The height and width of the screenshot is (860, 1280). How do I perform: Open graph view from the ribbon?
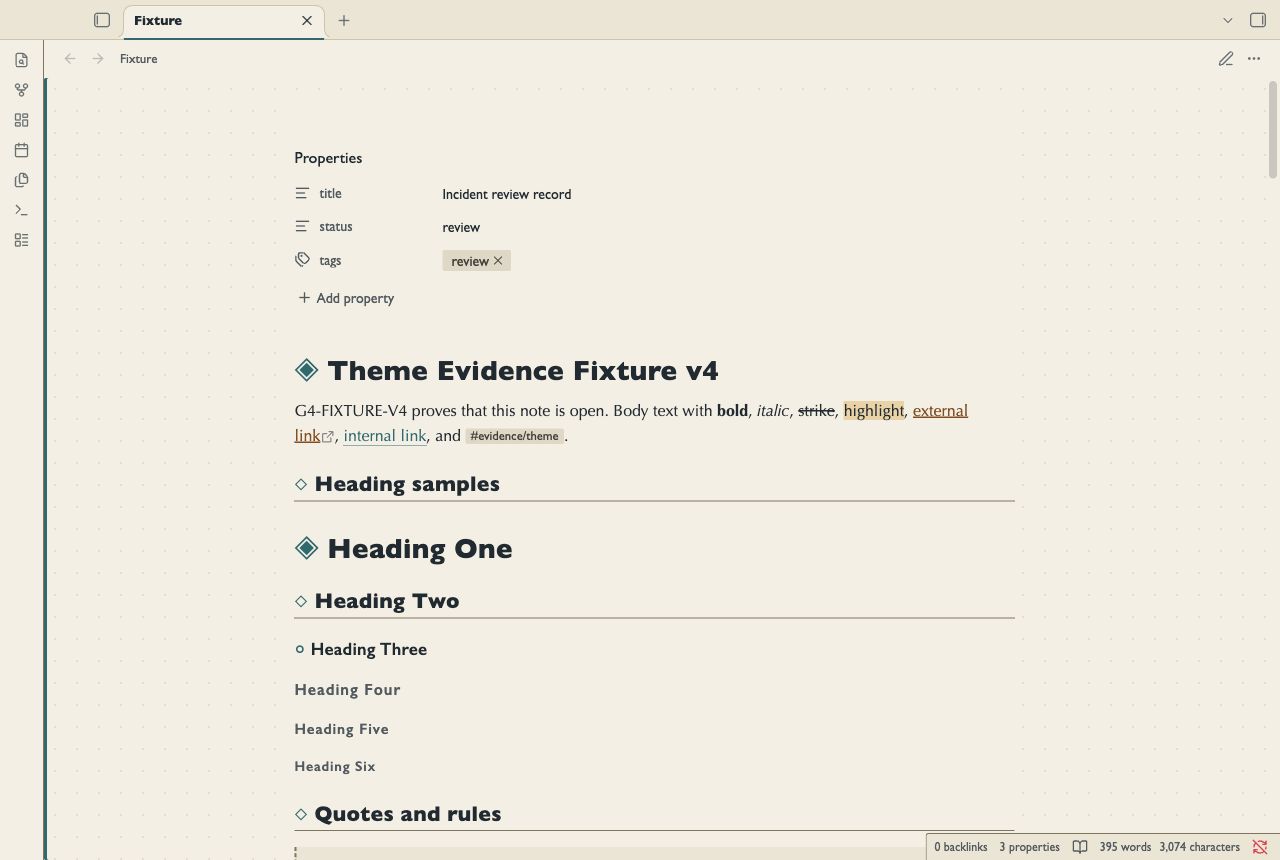pyautogui.click(x=21, y=90)
